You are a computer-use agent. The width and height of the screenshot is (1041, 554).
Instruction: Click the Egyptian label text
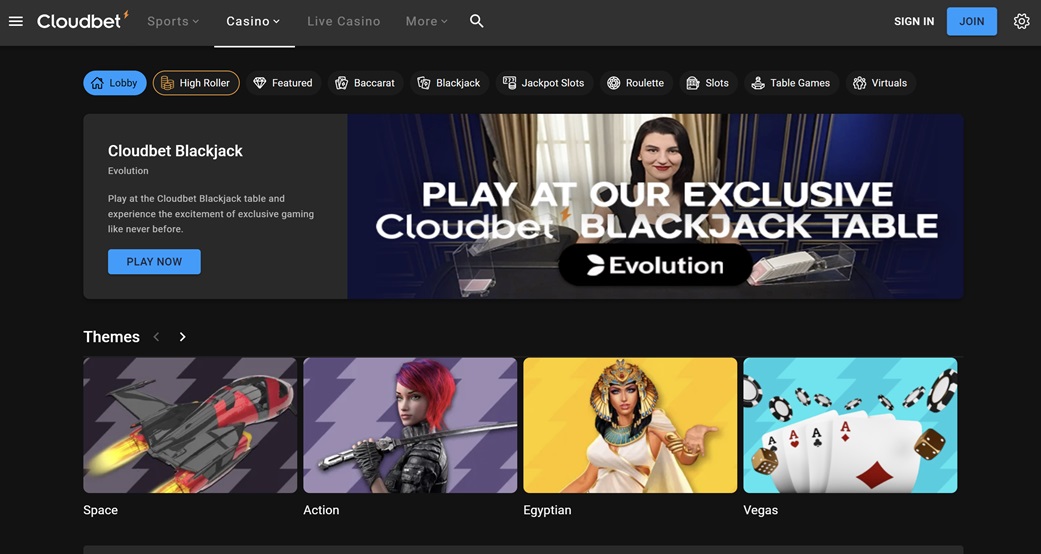click(x=547, y=510)
